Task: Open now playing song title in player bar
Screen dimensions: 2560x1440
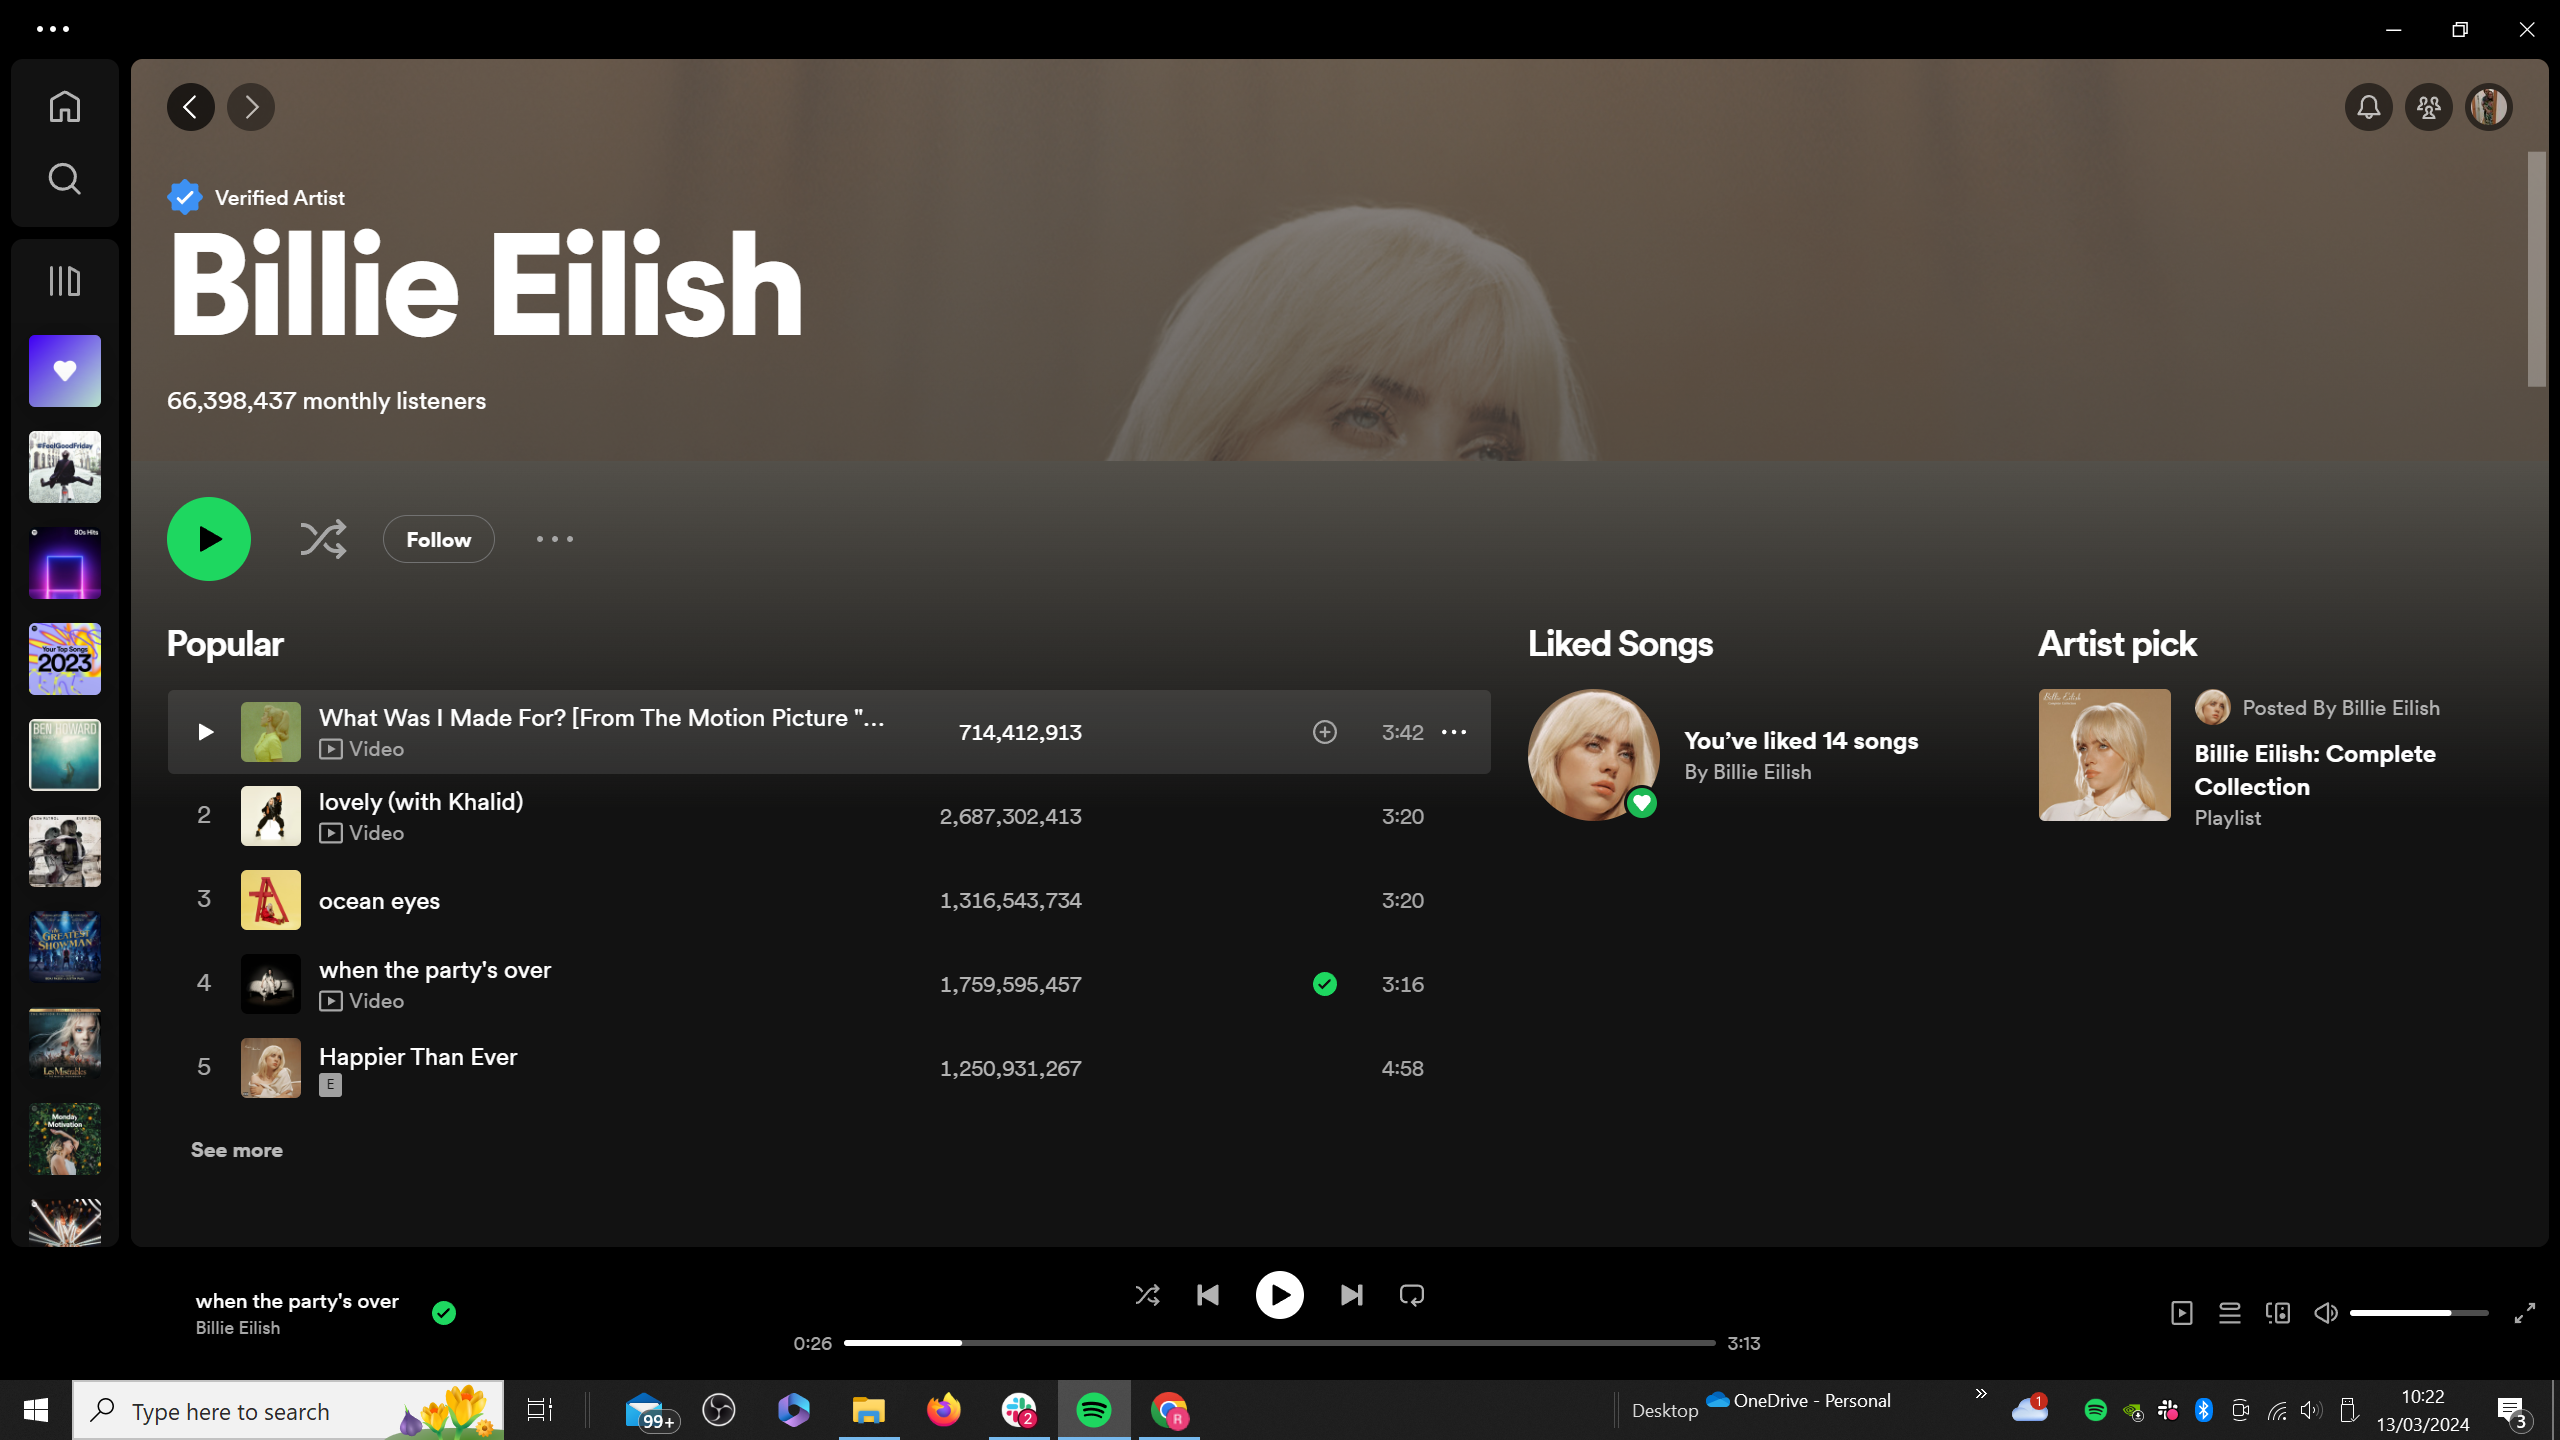Action: 297,1301
